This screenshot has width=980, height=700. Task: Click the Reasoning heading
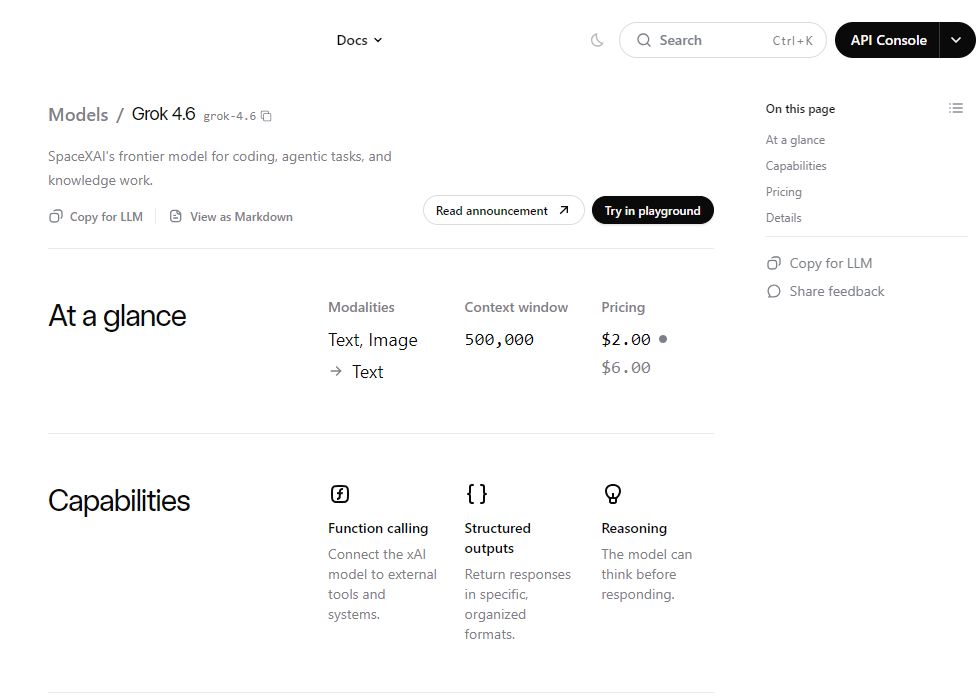pos(634,528)
